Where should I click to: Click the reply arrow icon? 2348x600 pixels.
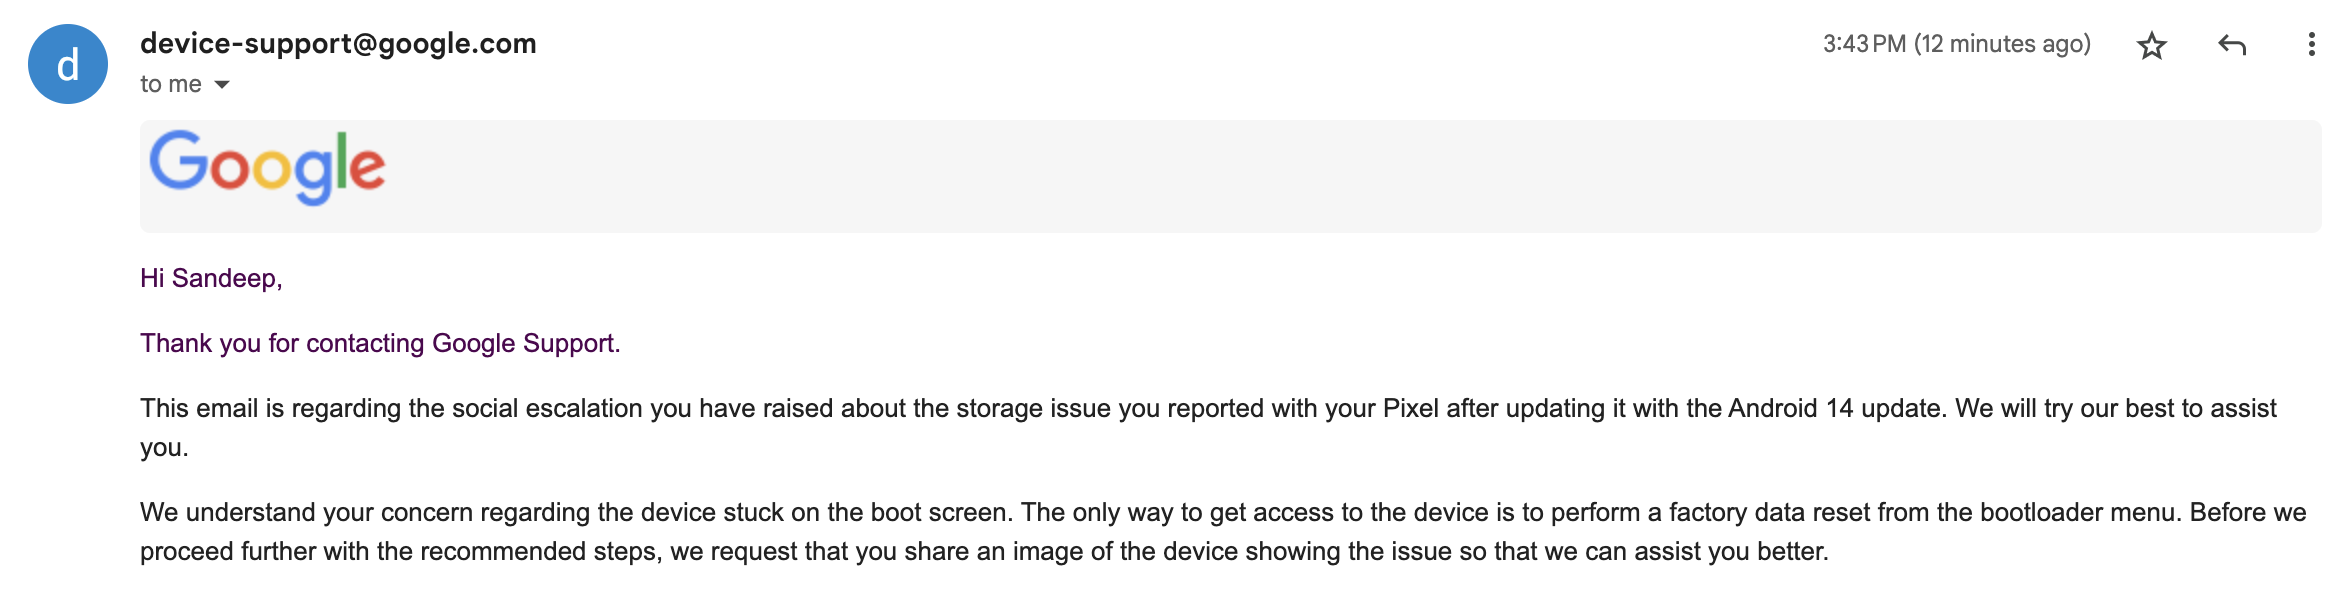pyautogui.click(x=2231, y=45)
